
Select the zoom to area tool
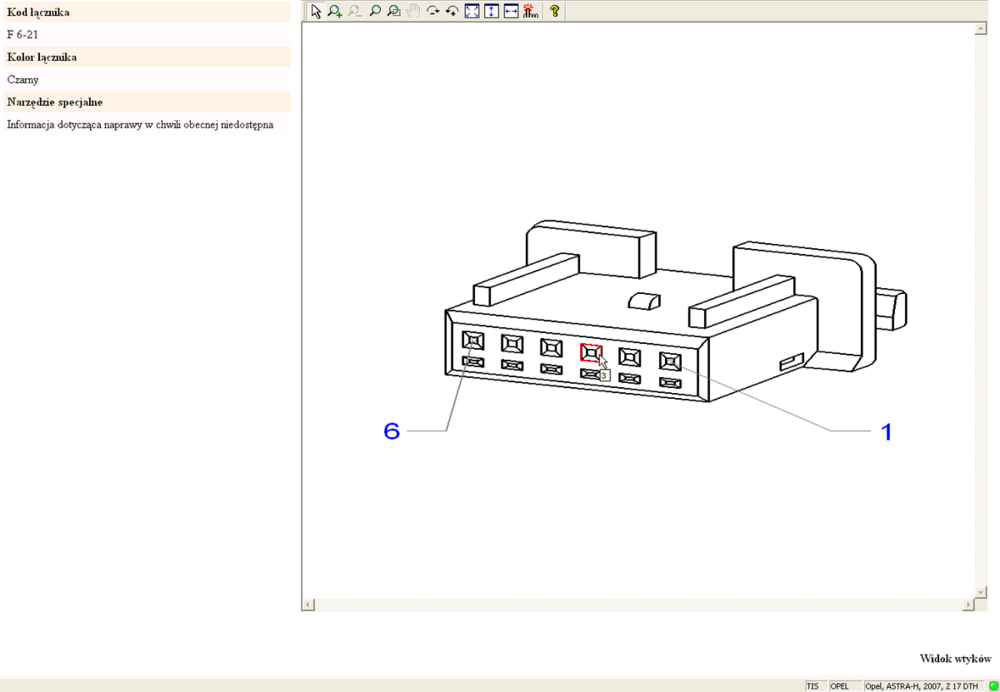point(394,11)
